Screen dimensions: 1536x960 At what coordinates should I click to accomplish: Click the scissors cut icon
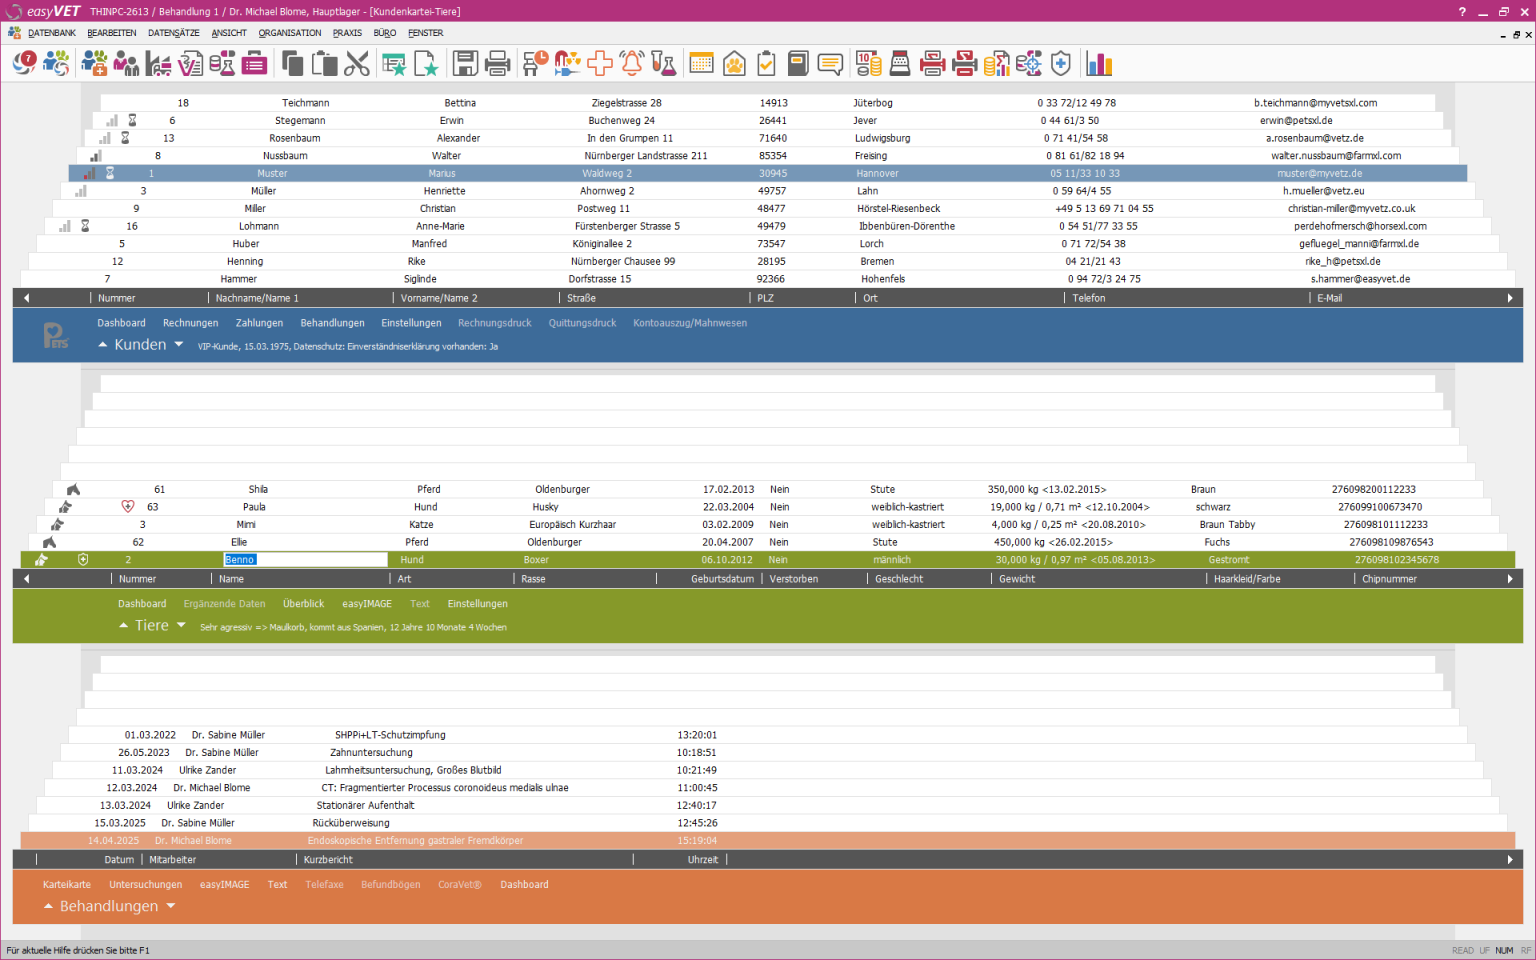(356, 62)
